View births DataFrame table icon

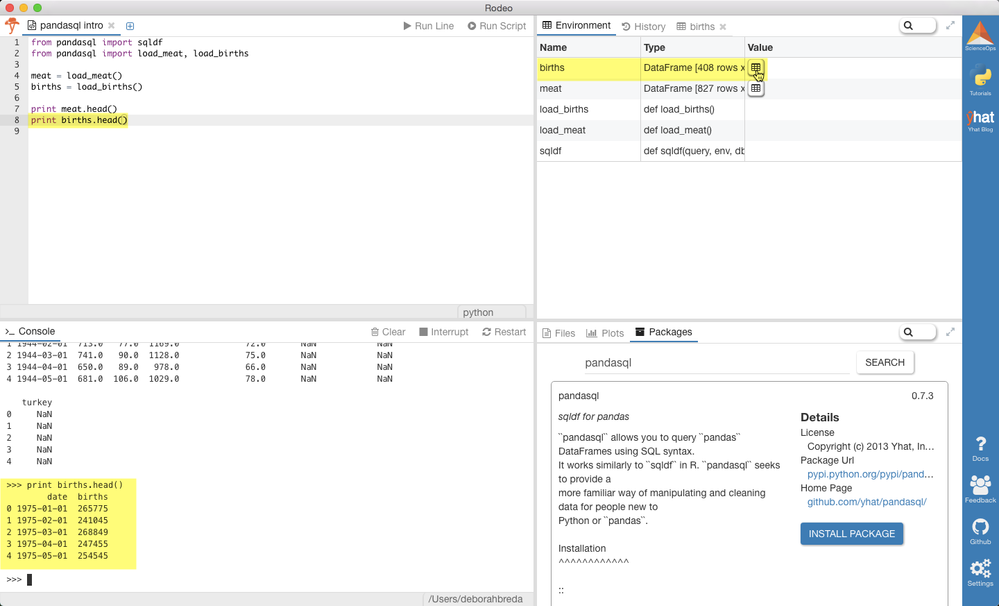pos(756,68)
